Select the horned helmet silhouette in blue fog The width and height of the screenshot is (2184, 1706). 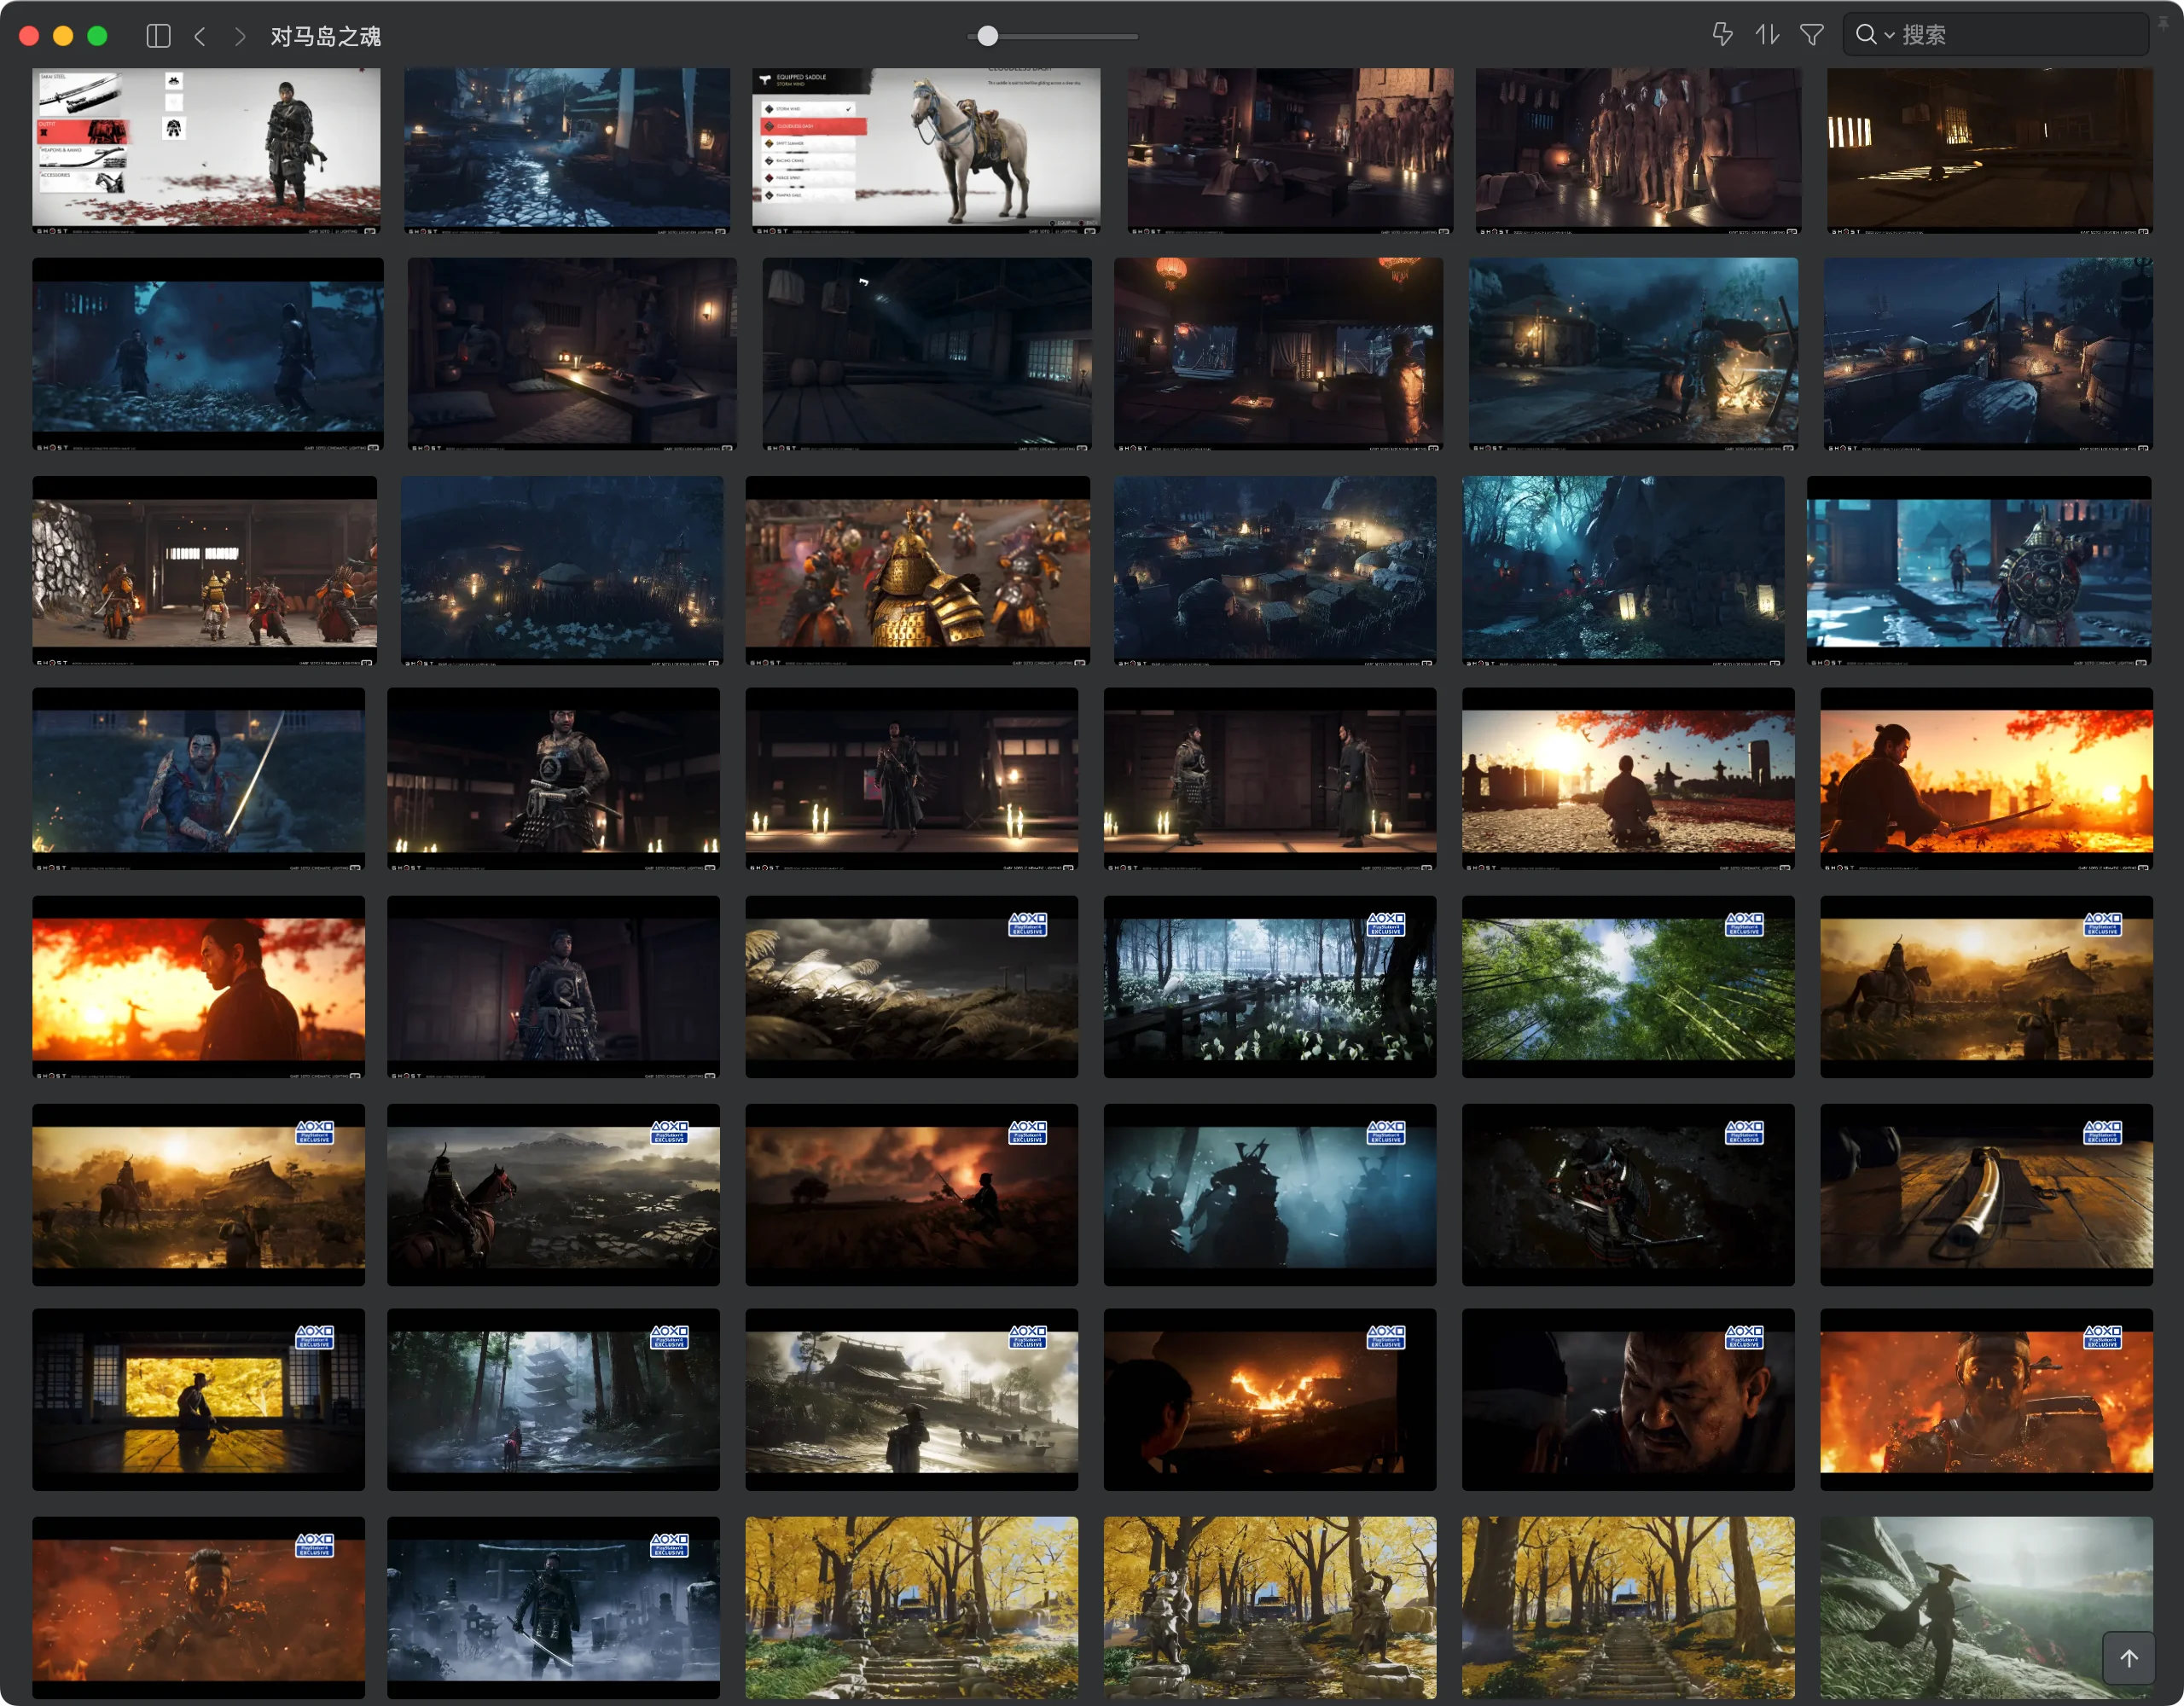(x=1270, y=1195)
